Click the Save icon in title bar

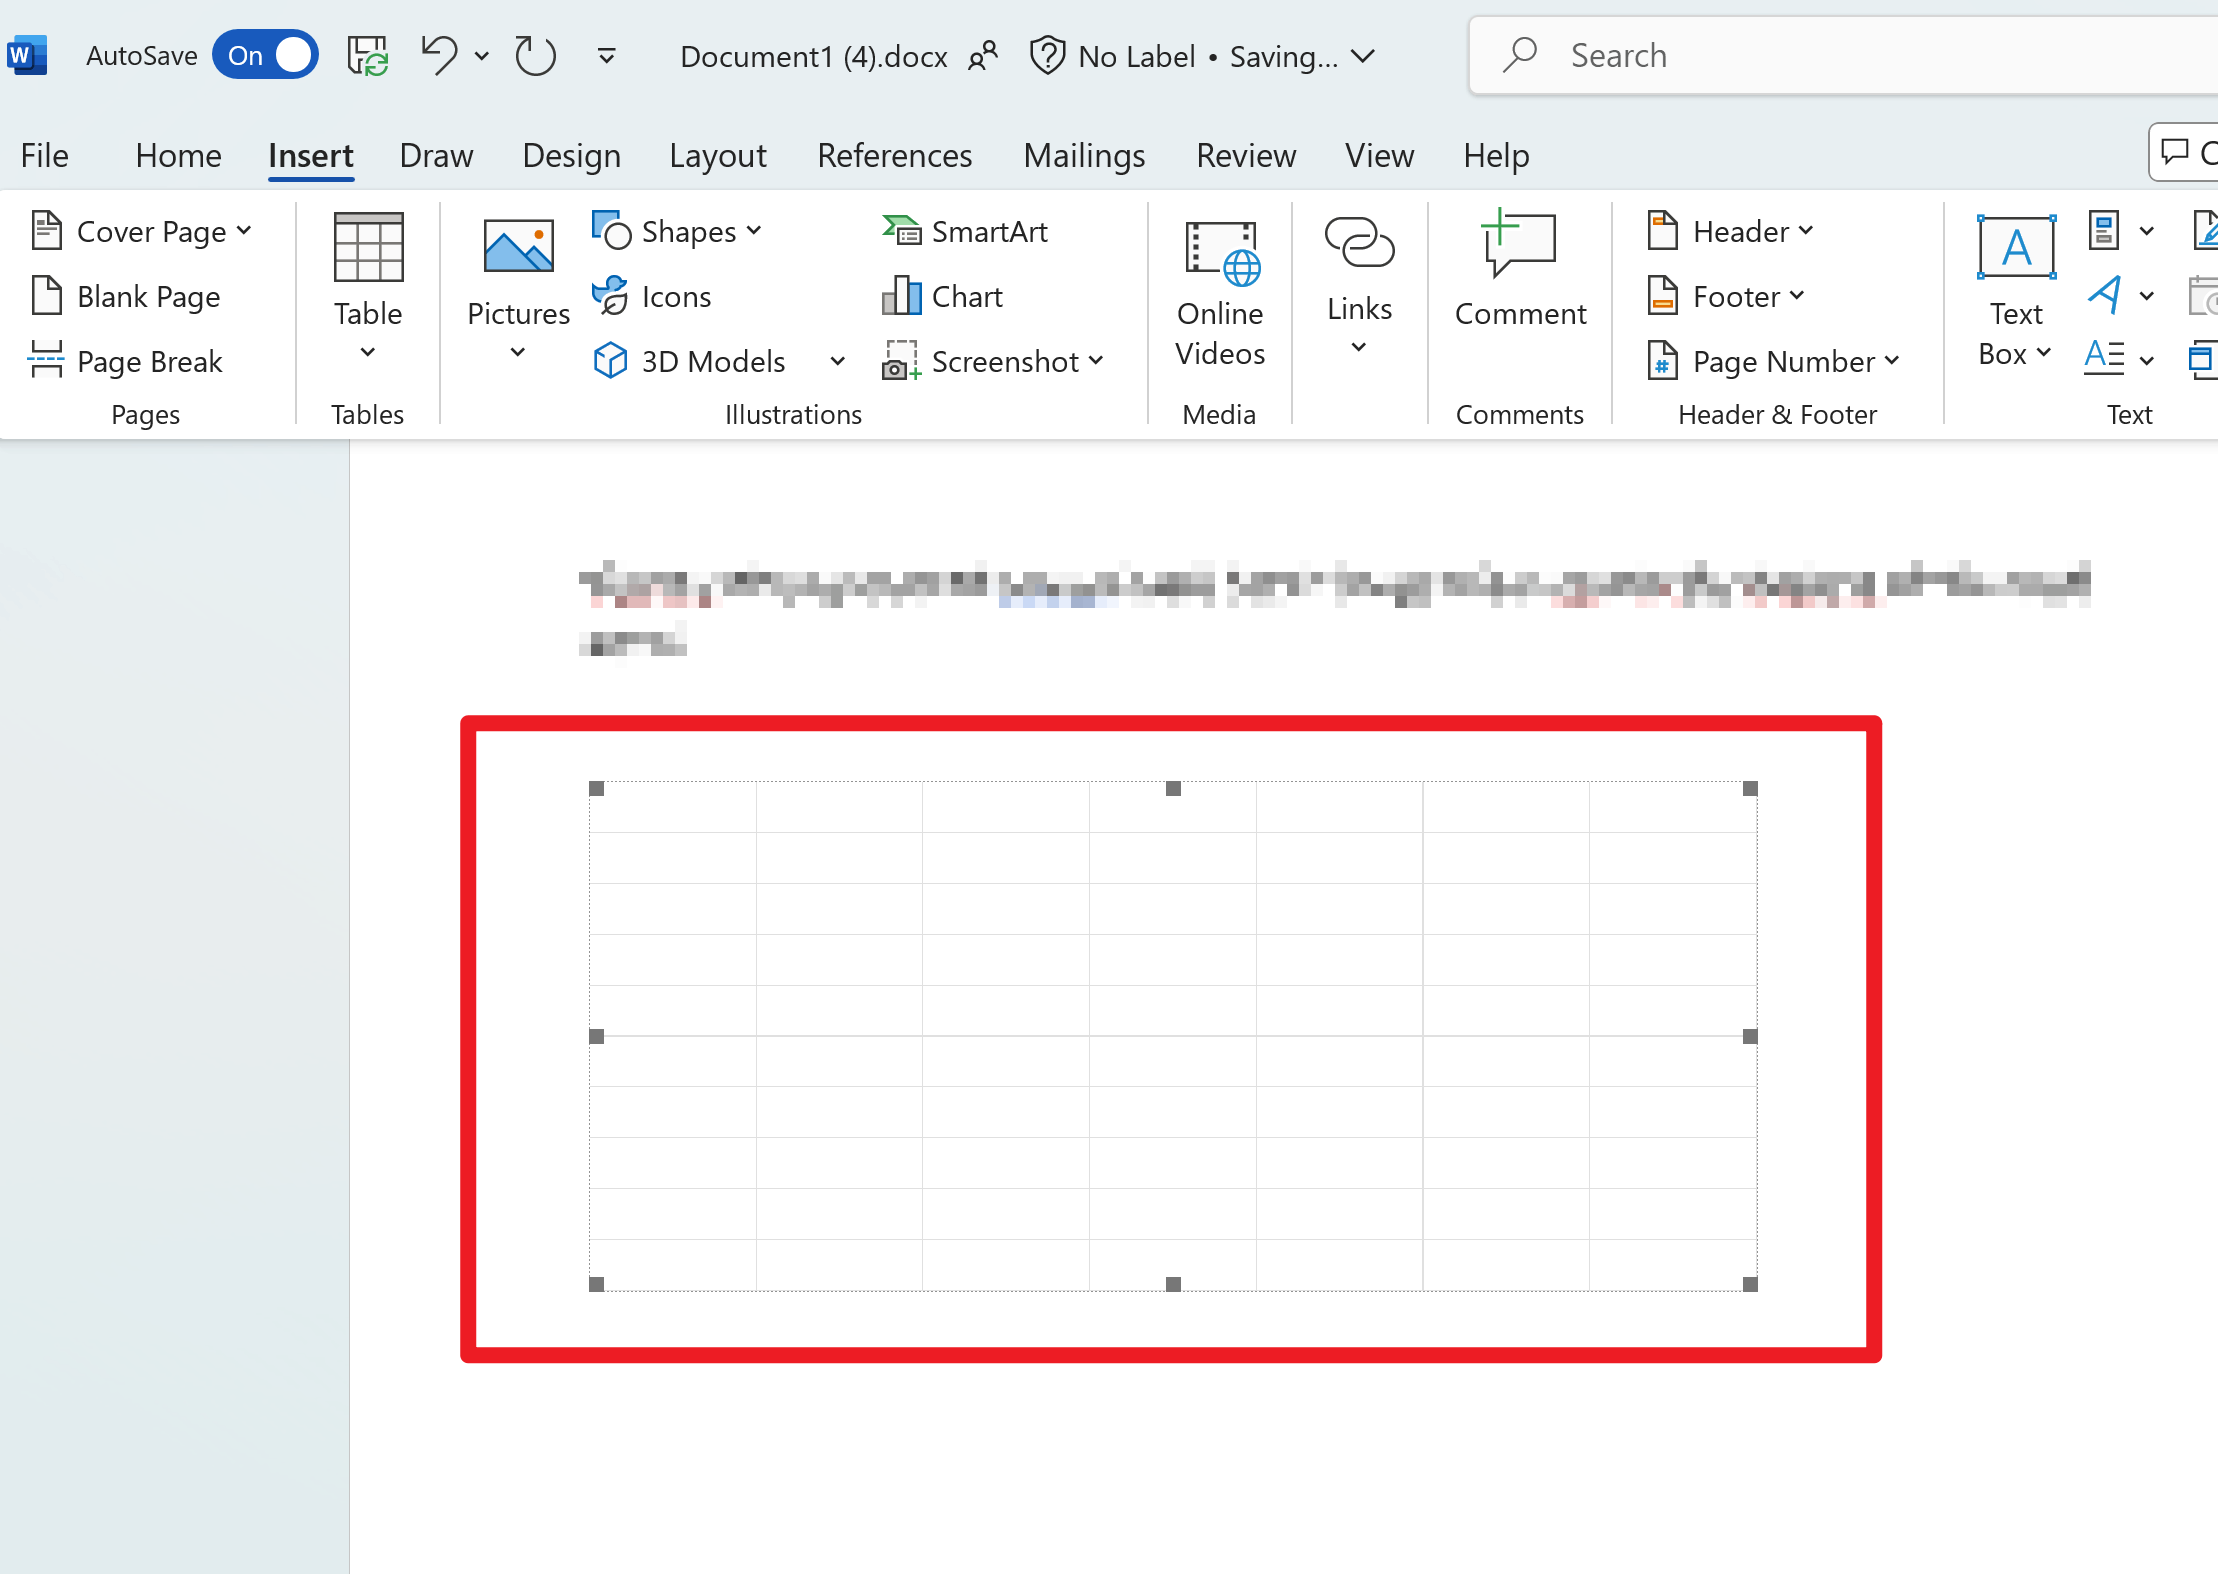click(x=367, y=55)
